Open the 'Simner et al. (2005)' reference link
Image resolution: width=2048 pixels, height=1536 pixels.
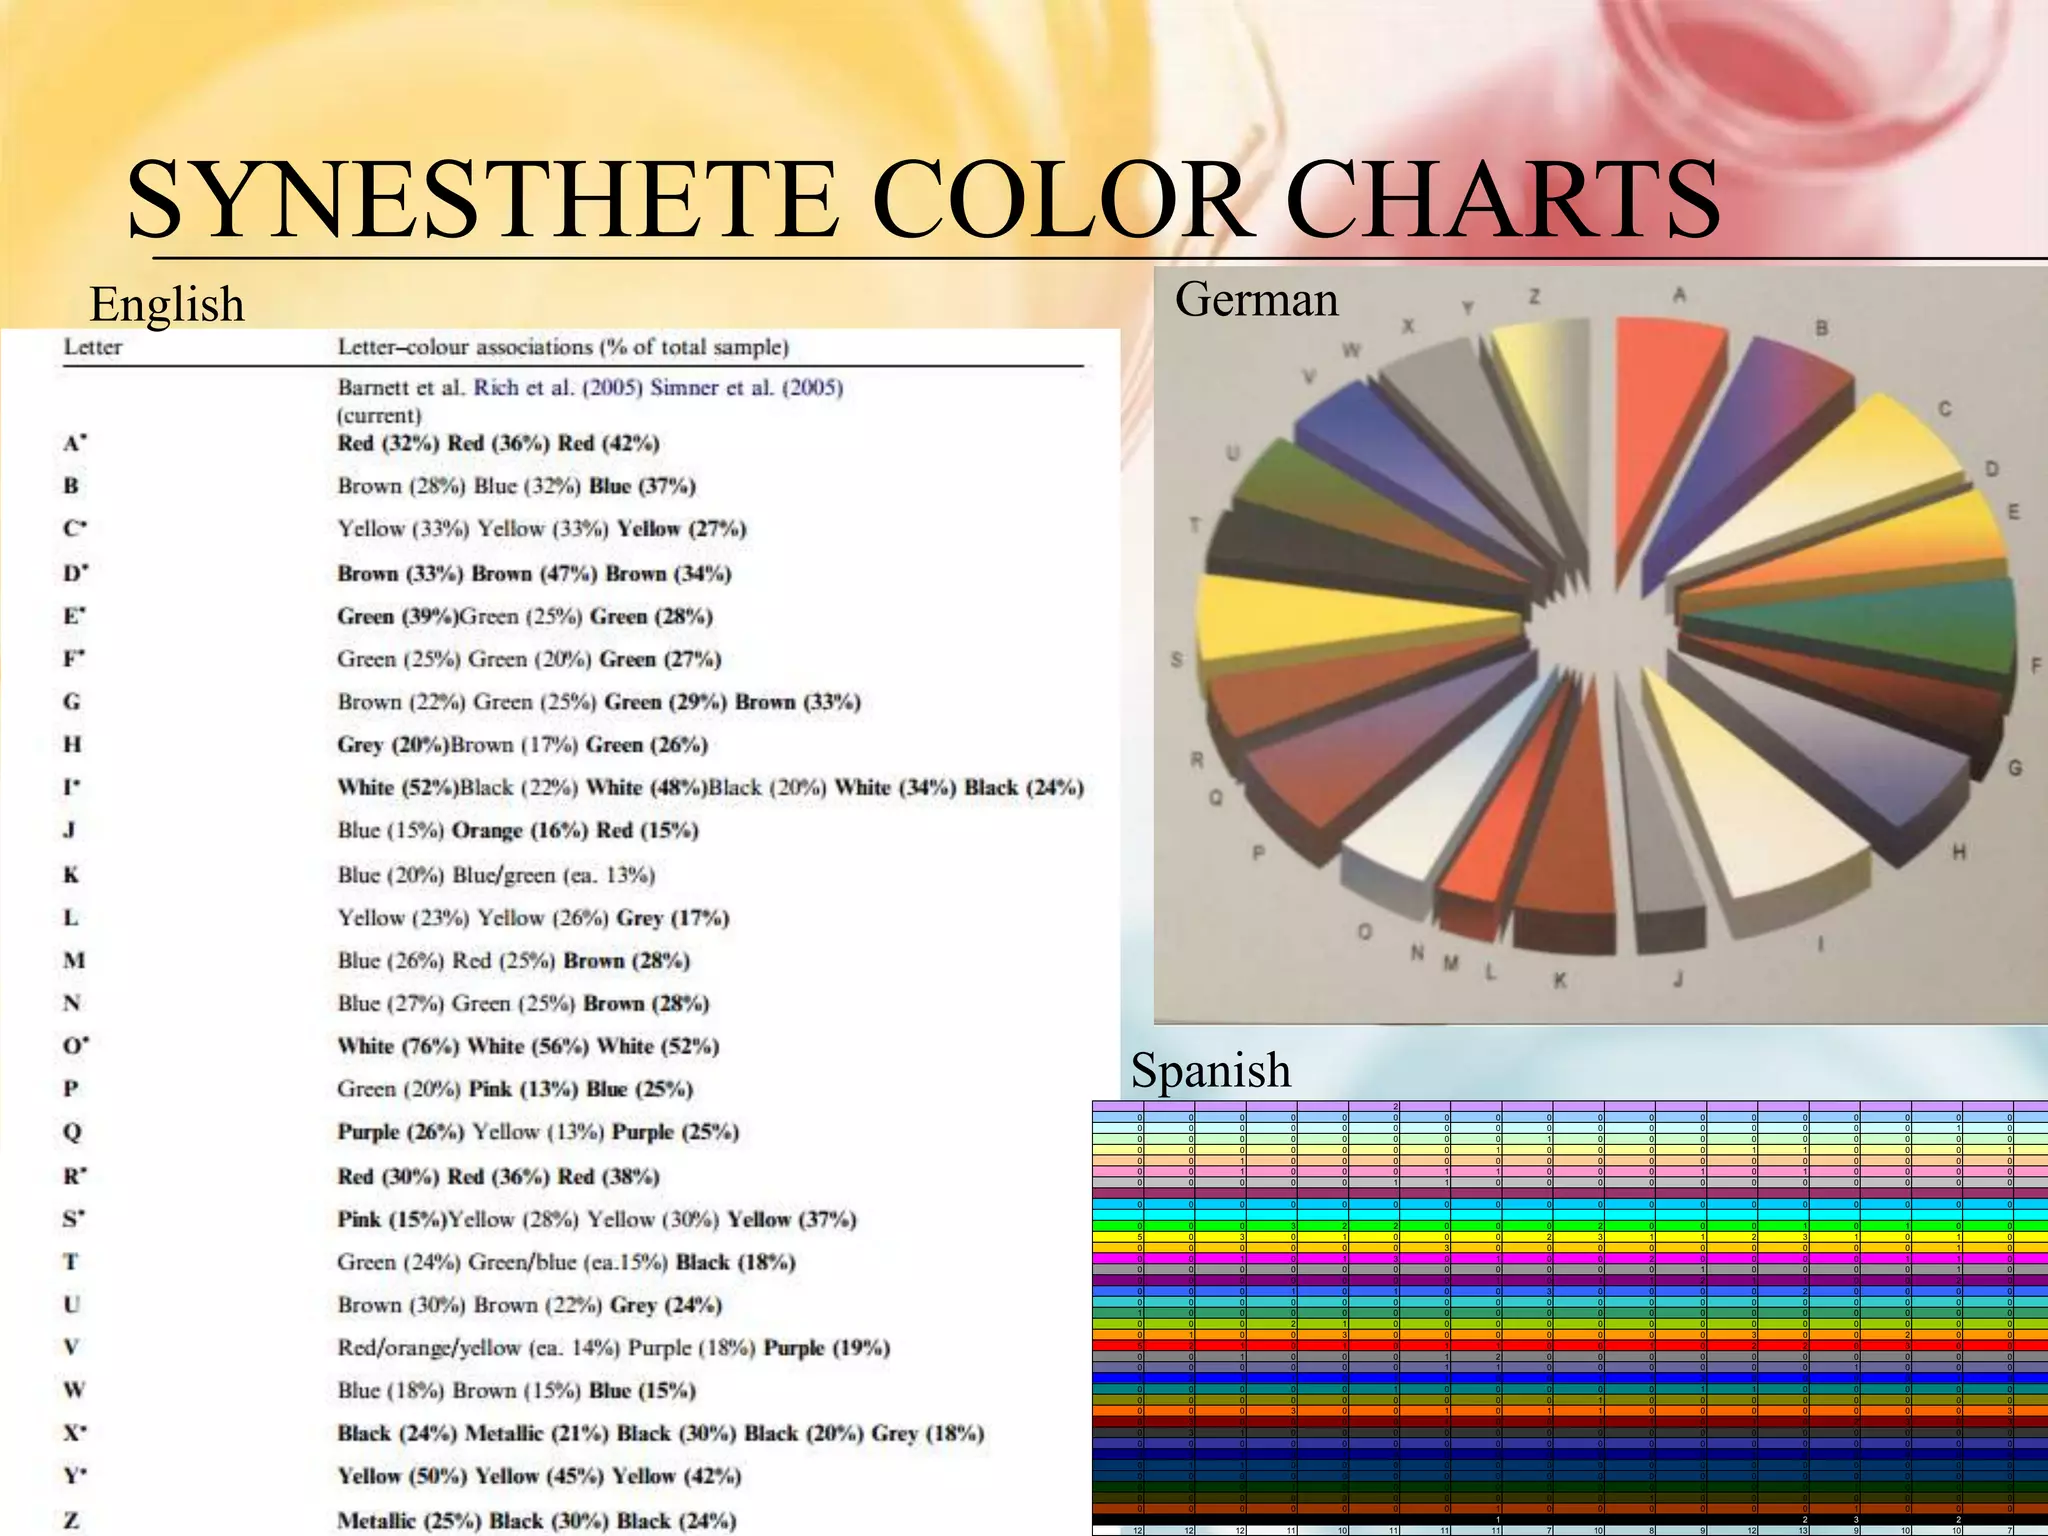[x=747, y=387]
